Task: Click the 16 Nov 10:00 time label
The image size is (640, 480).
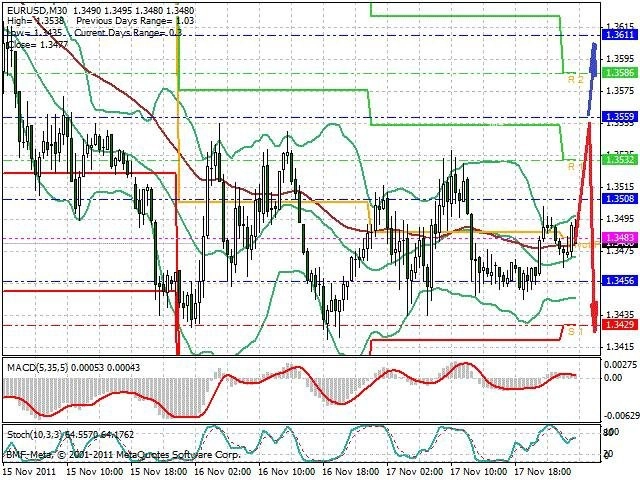Action: click(287, 471)
